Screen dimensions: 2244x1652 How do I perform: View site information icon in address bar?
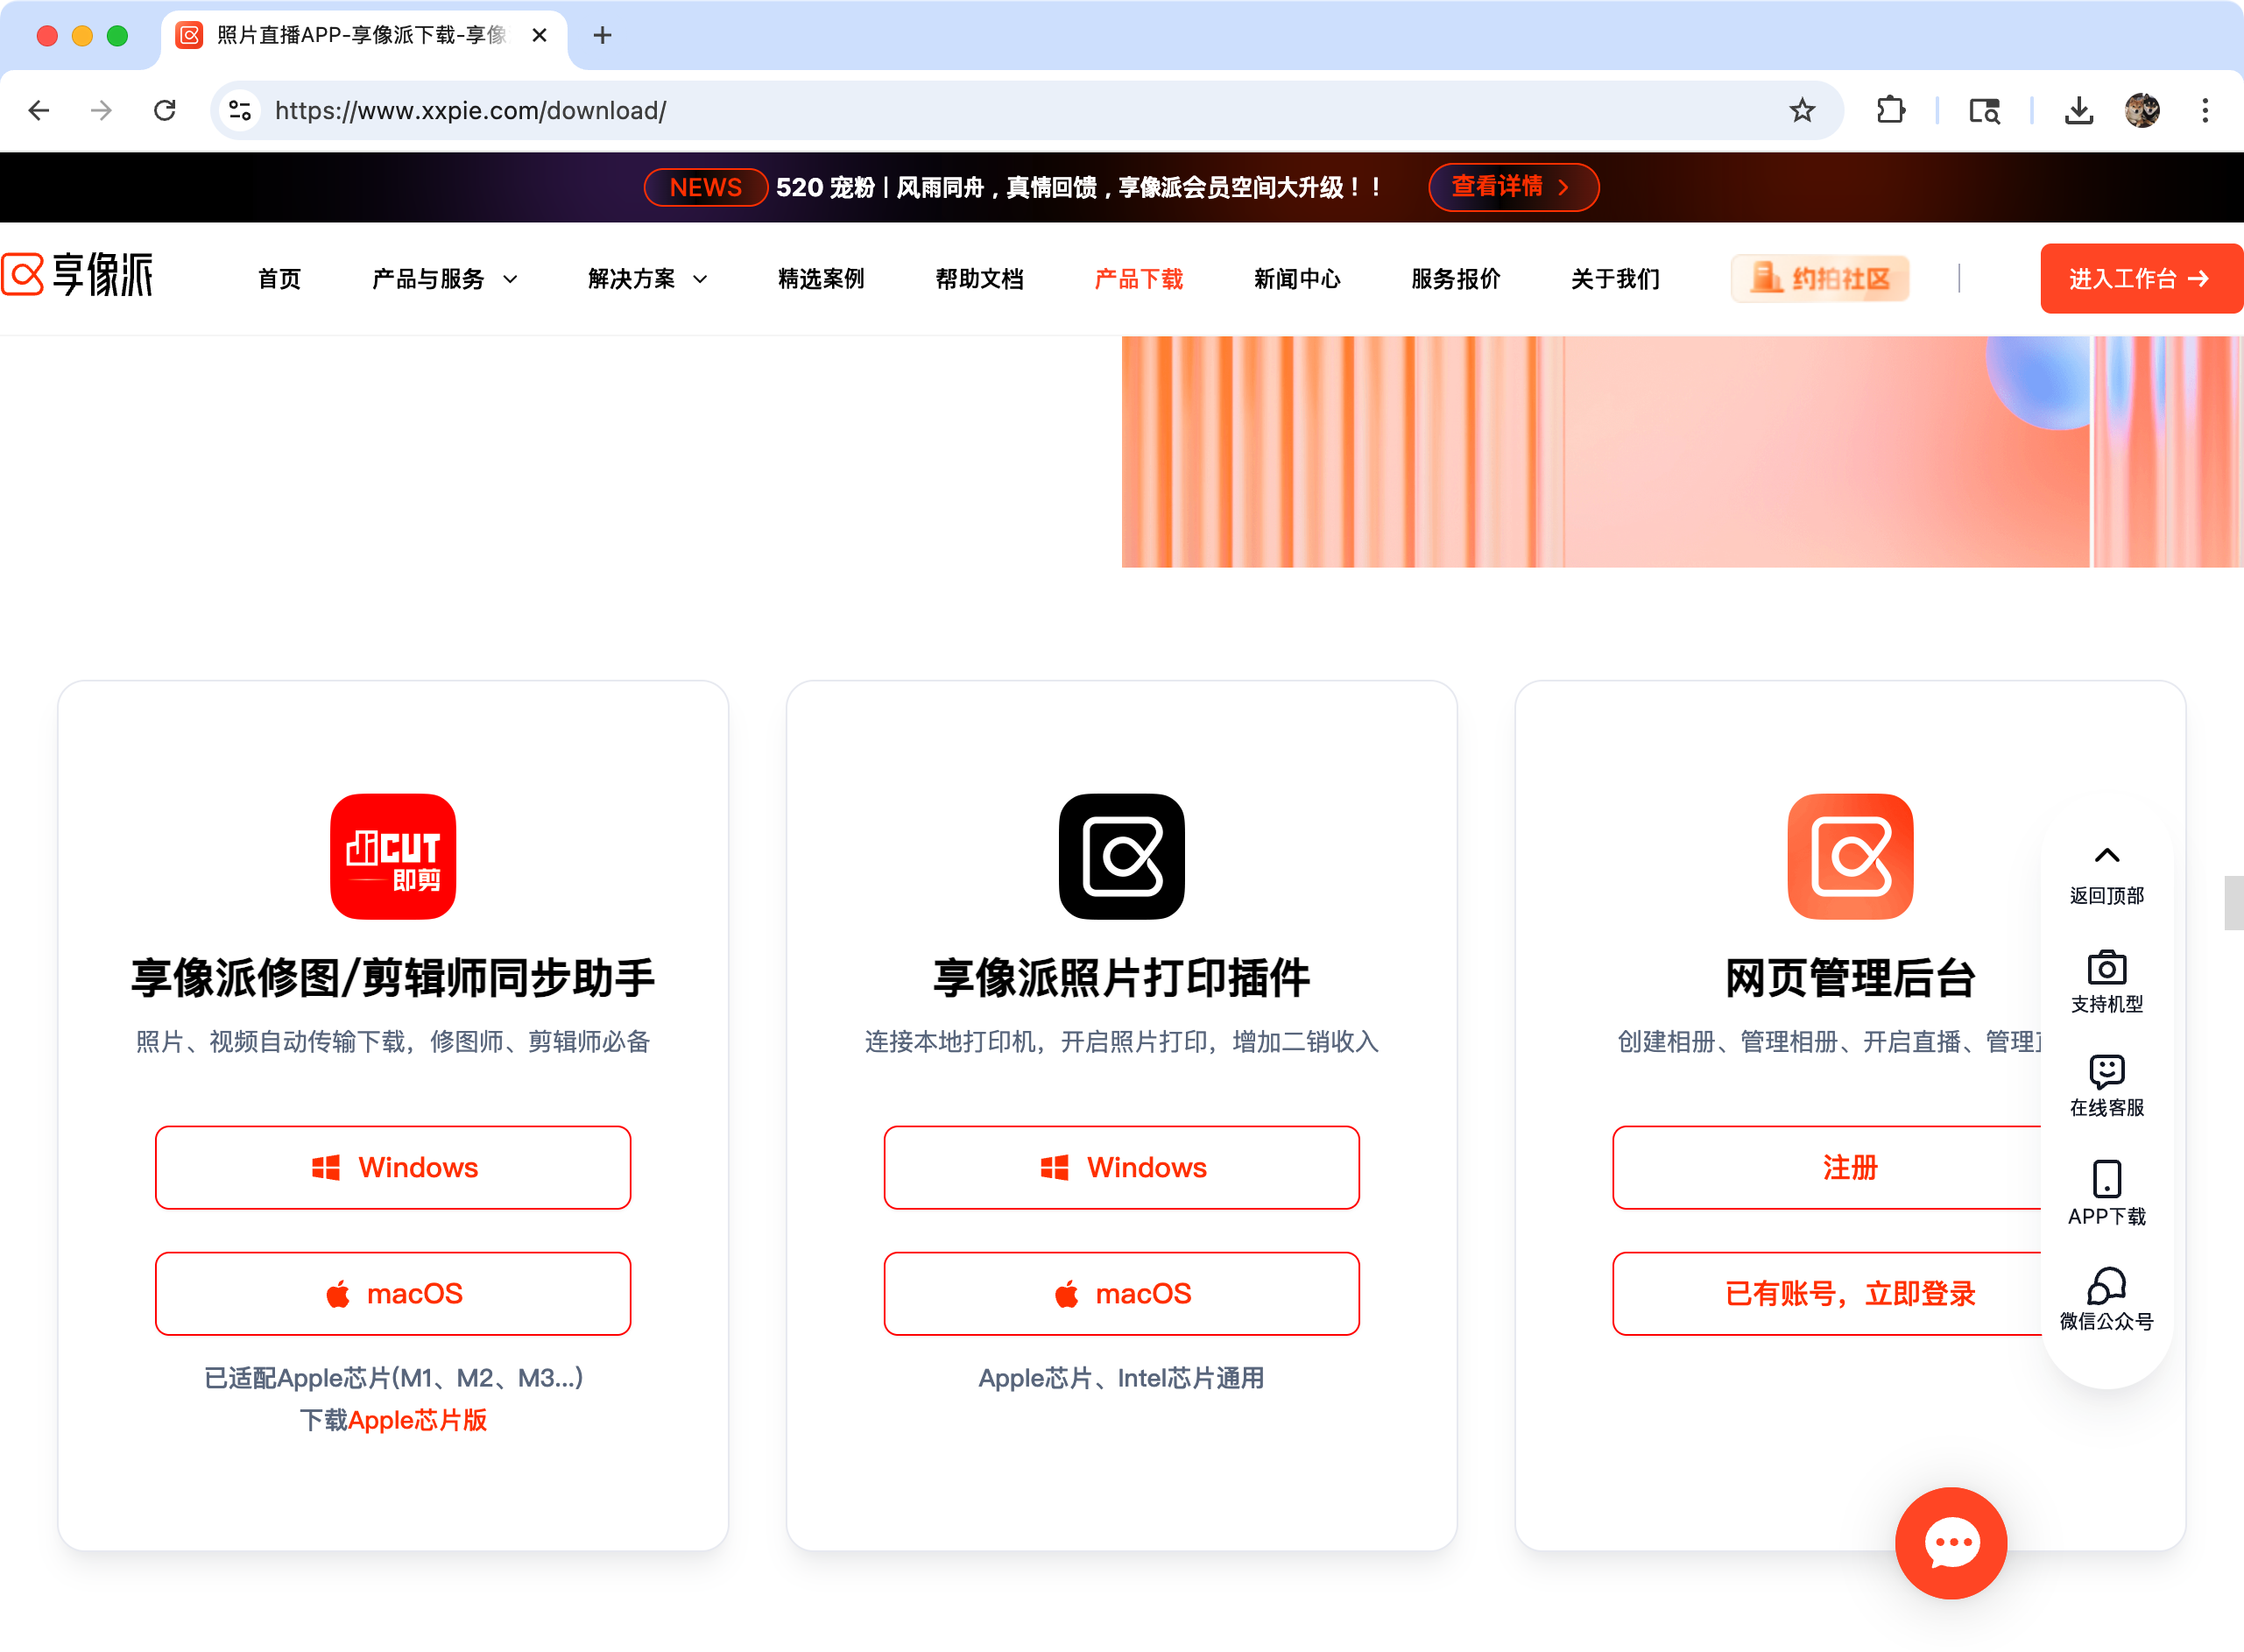[240, 110]
